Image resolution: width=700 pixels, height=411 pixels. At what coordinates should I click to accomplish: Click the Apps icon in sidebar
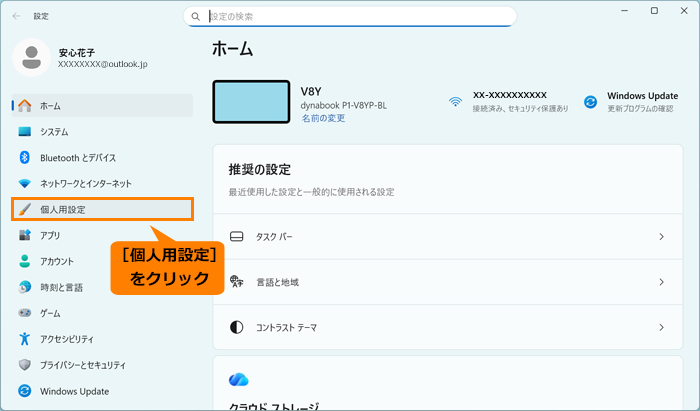[x=25, y=235]
